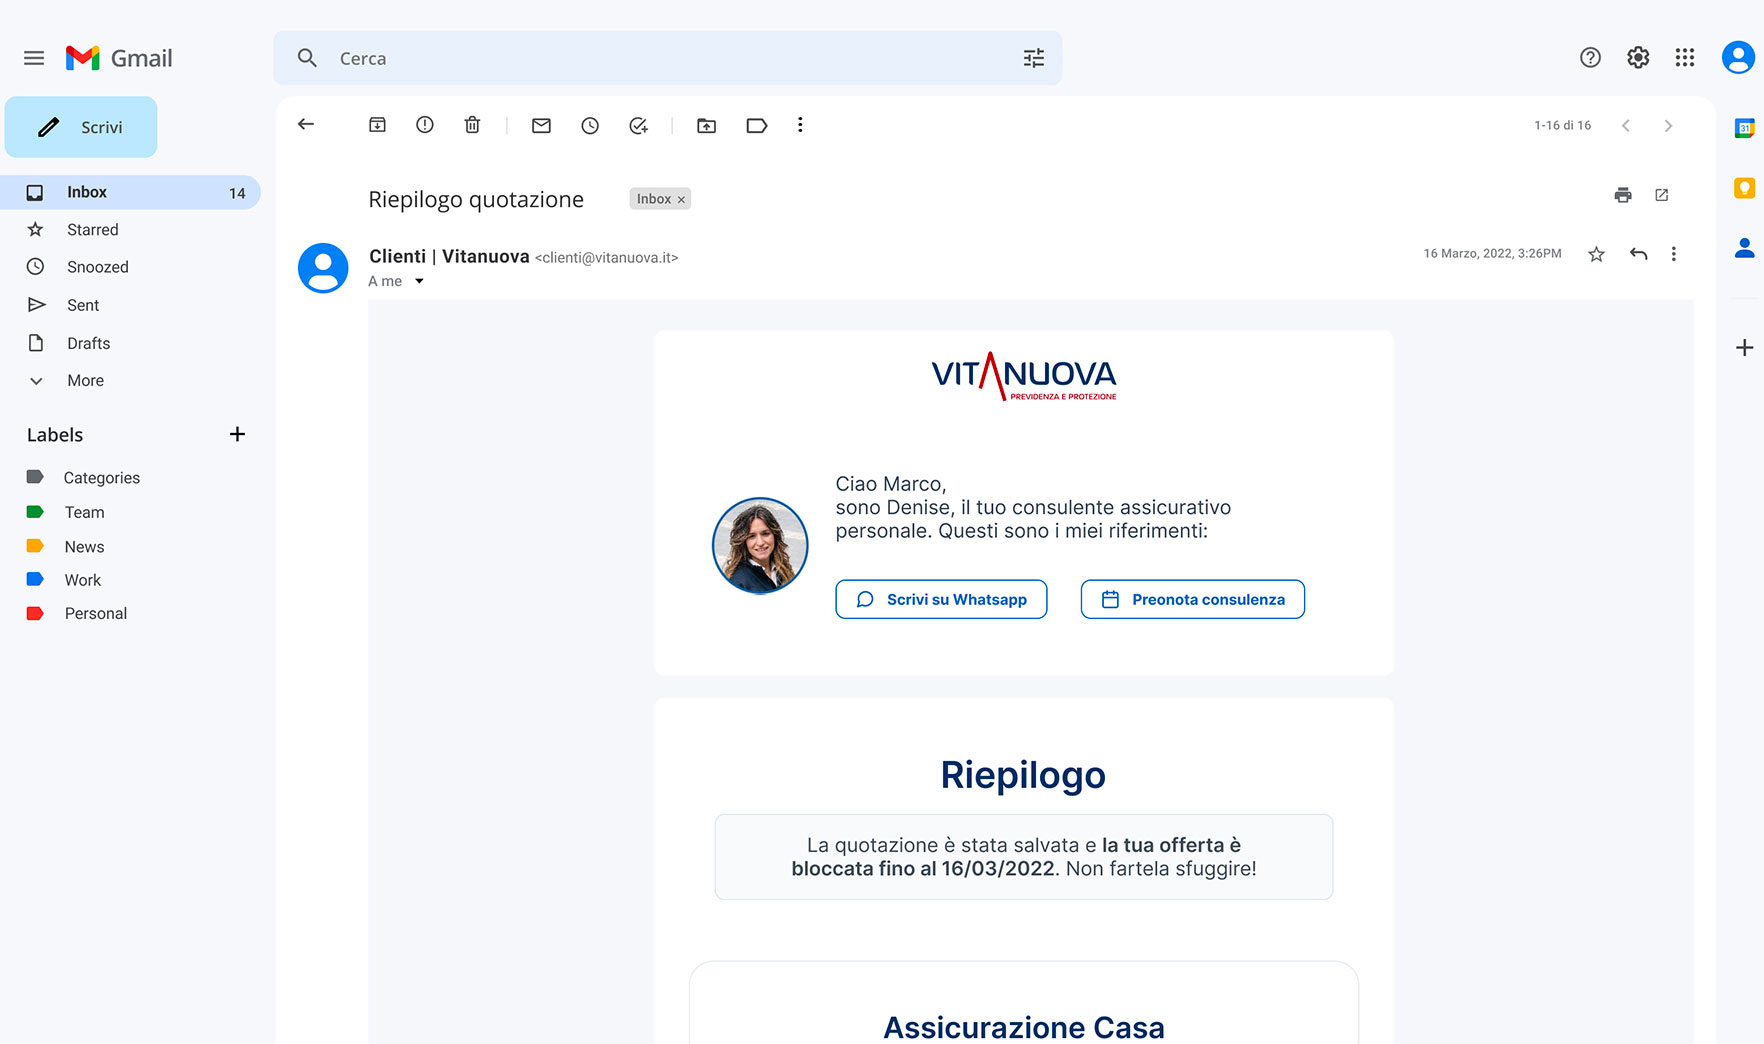
Task: Add email to tasks
Action: pos(638,125)
